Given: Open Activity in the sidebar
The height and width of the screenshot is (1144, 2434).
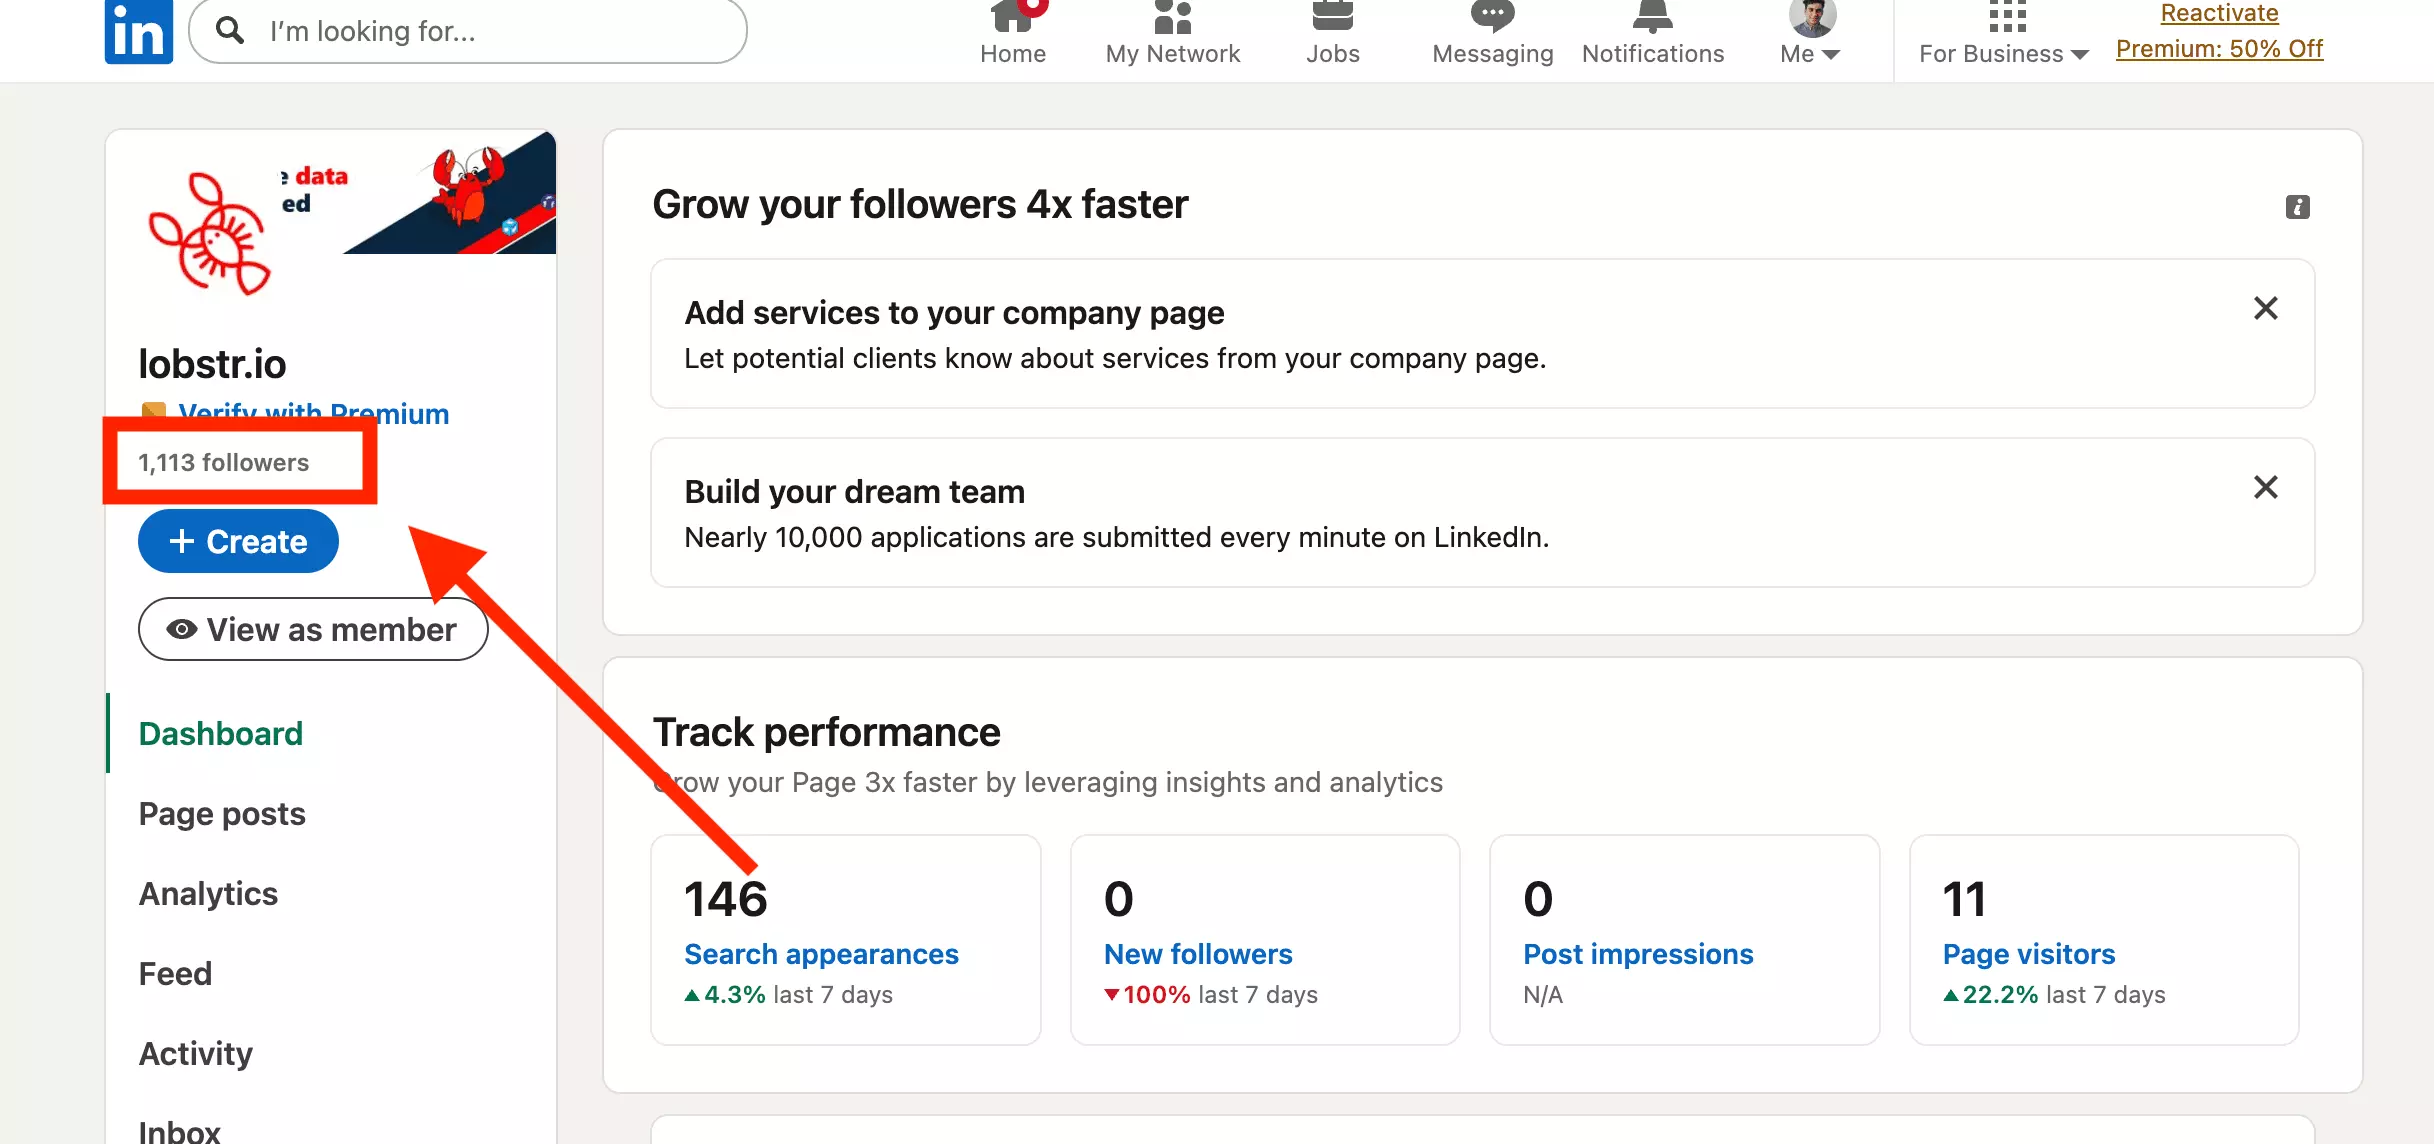Looking at the screenshot, I should tap(195, 1053).
